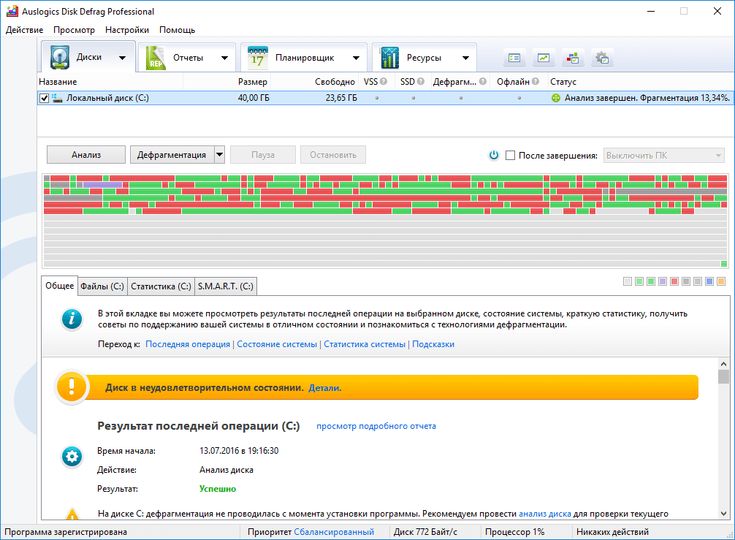Image resolution: width=735 pixels, height=540 pixels.
Task: Open the Выключить ПК combo box
Action: [663, 155]
